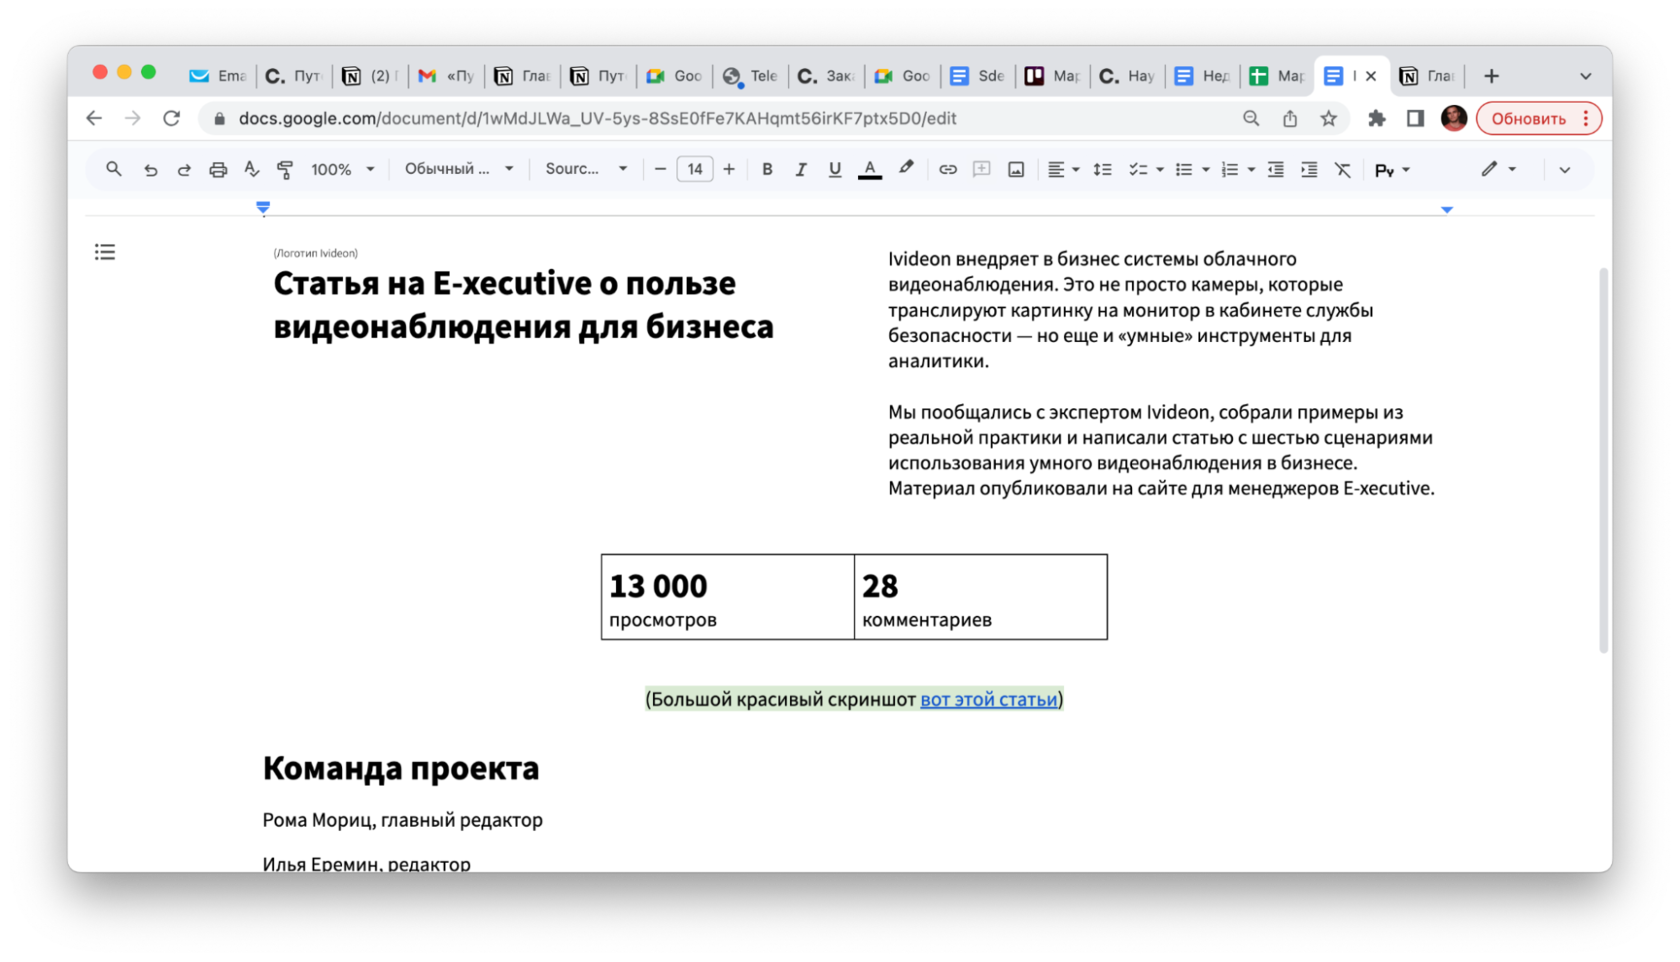The image size is (1680, 962).
Task: Open the text color picker
Action: tap(870, 170)
